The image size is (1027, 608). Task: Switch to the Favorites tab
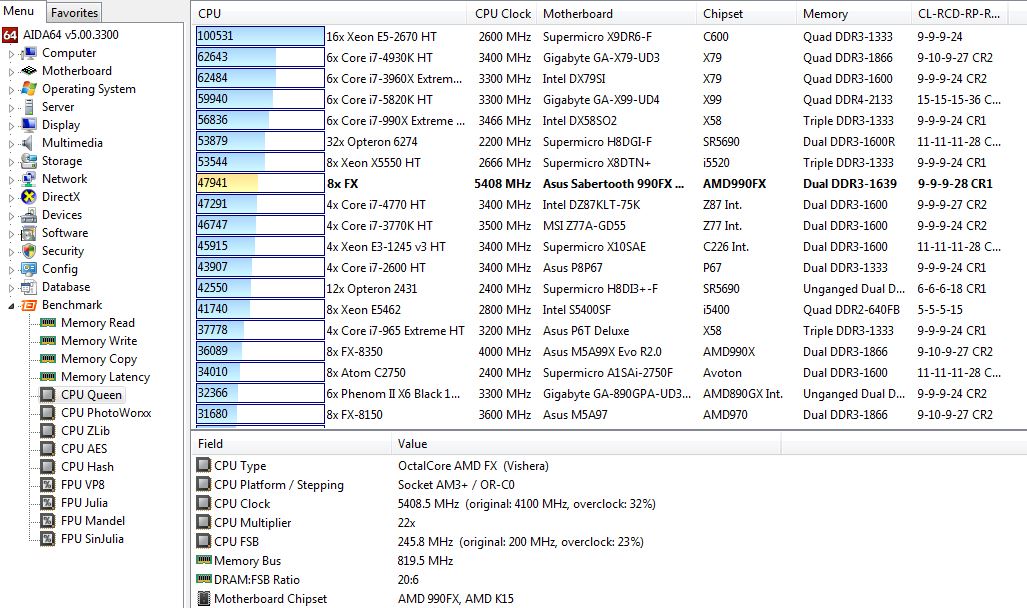pyautogui.click(x=74, y=12)
